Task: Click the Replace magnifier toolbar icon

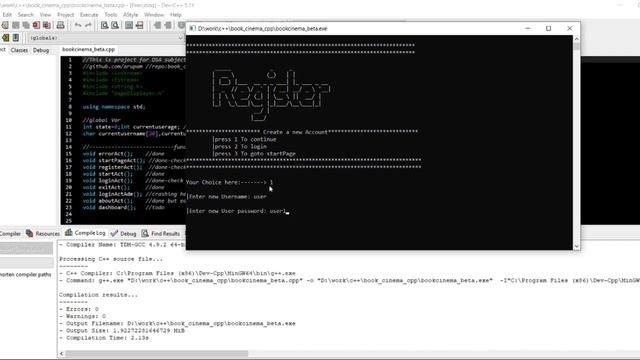Action: click(x=115, y=25)
